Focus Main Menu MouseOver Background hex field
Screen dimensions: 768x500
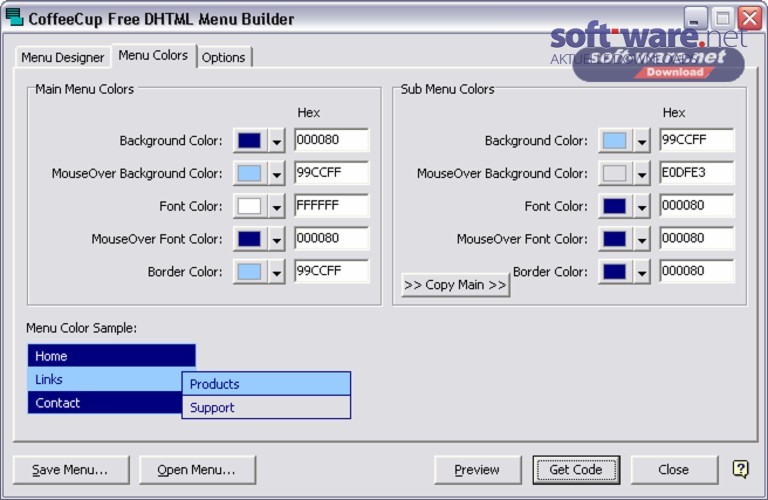(x=332, y=173)
